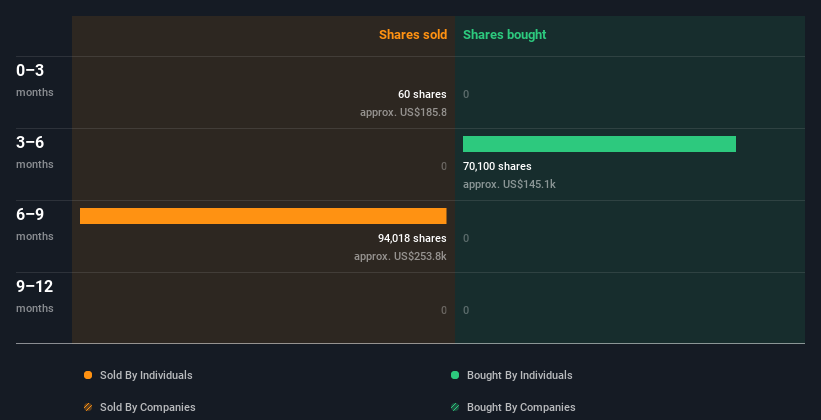
Task: Click the striped Bought By Companies legend icon
Action: [x=455, y=407]
